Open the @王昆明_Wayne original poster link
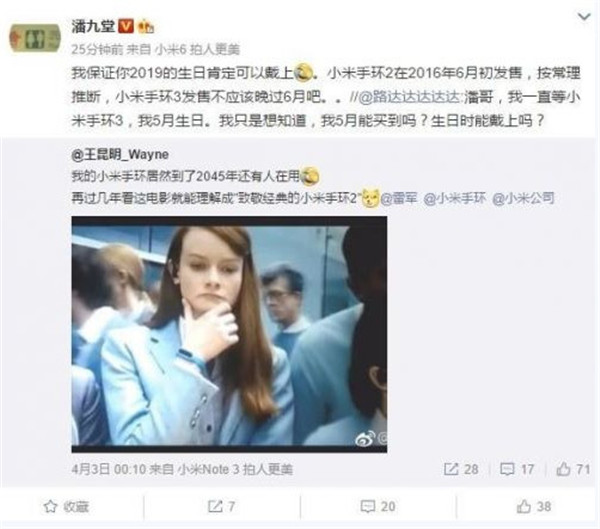Screen dimensions: 600x529 120,155
